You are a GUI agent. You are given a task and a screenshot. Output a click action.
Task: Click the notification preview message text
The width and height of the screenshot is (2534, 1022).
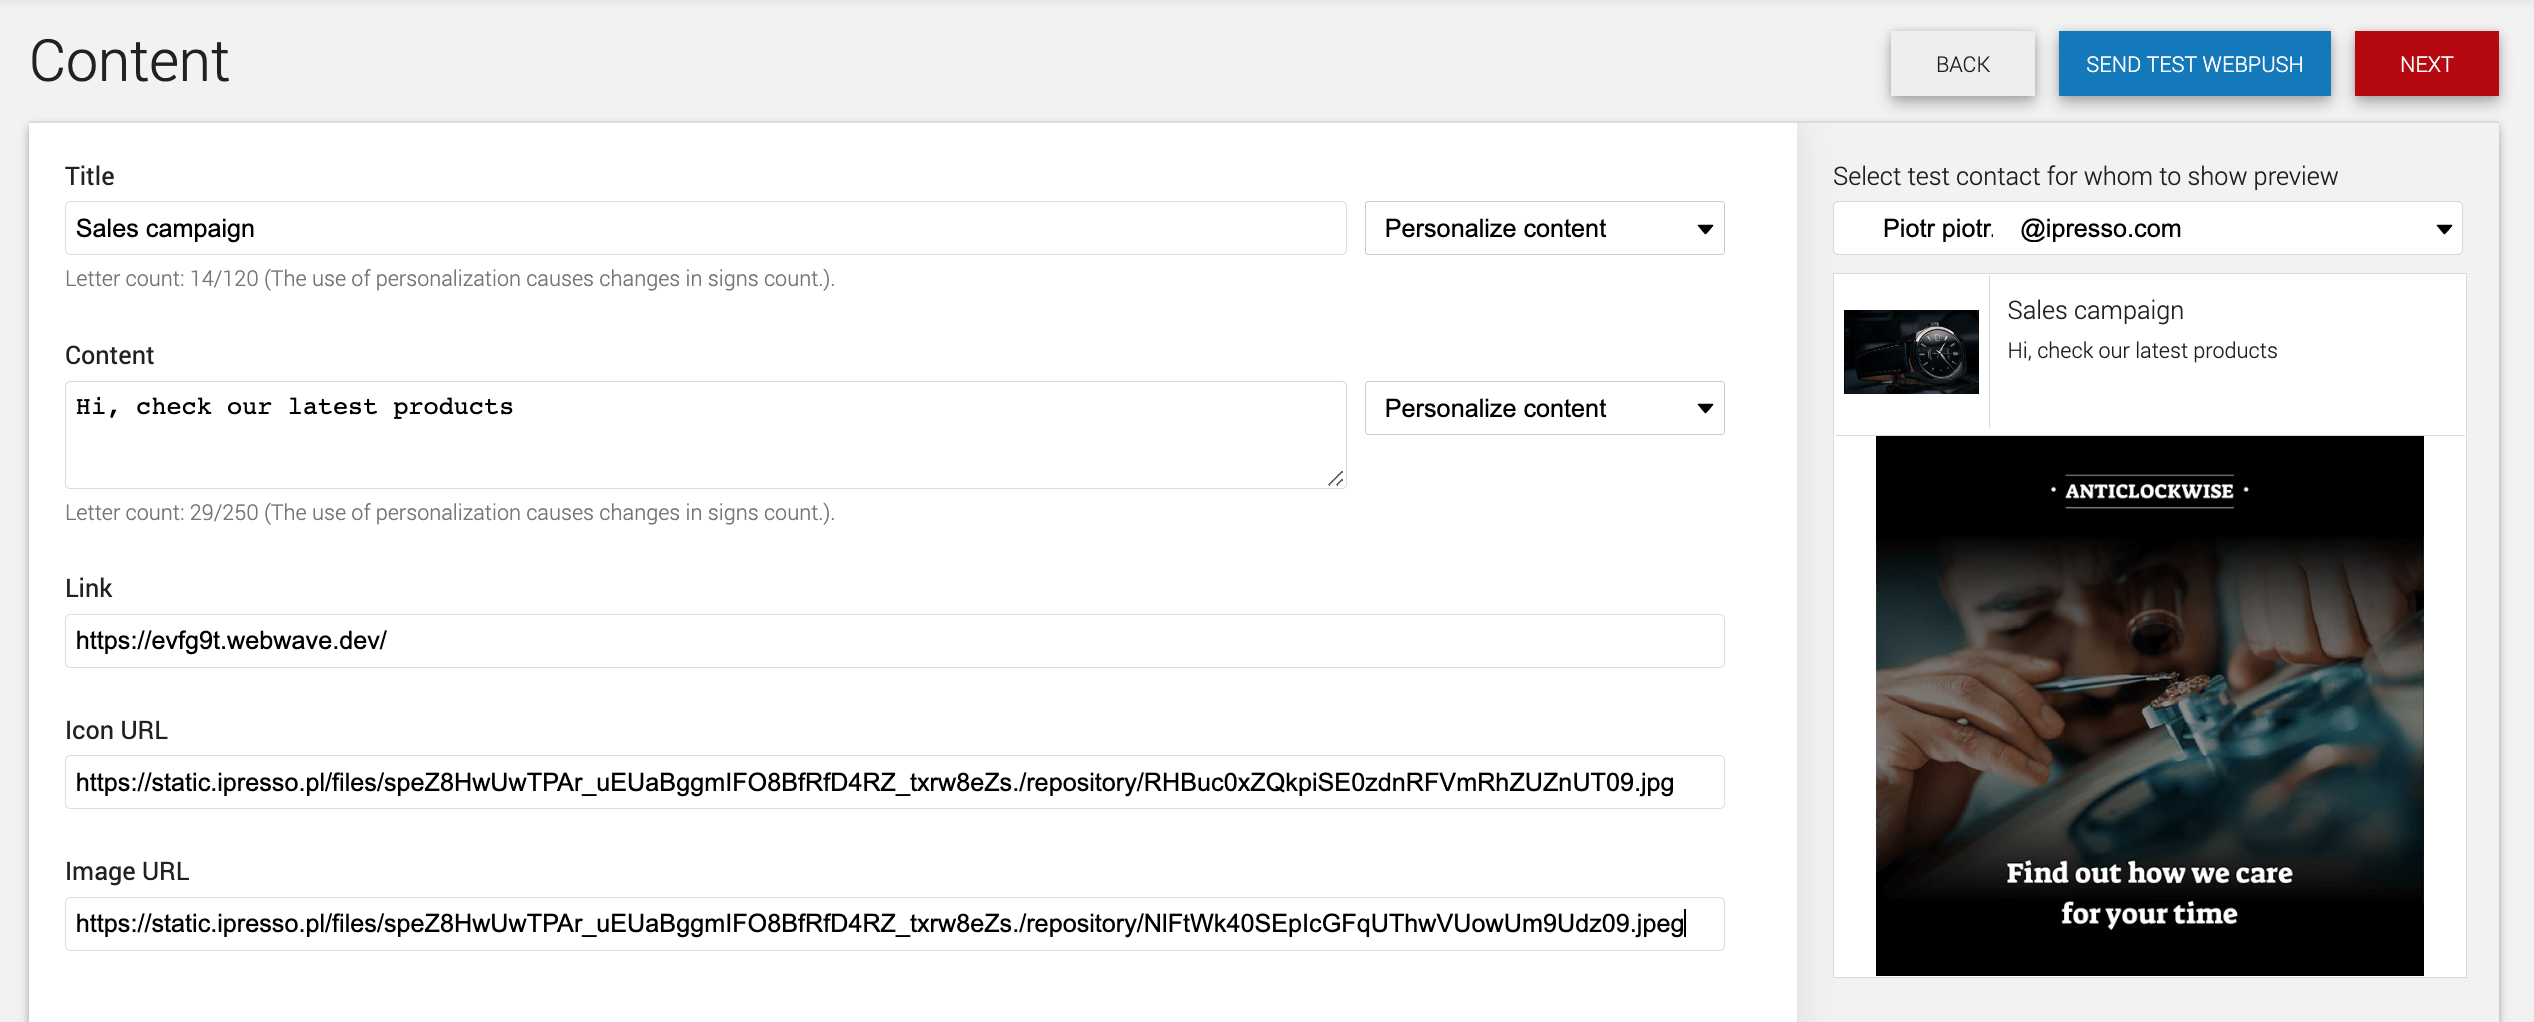click(2142, 350)
